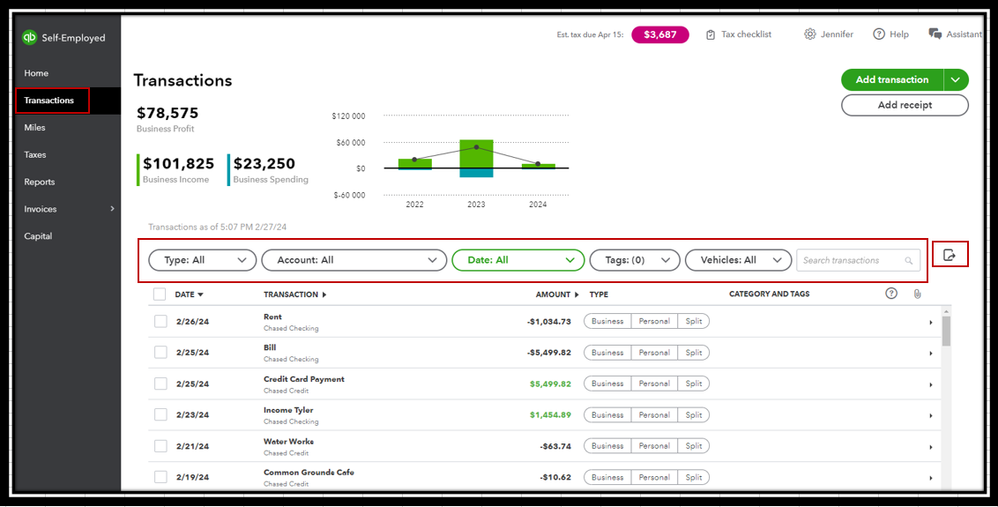Check the Credit Card Payment checkbox
The height and width of the screenshot is (507, 998).
pos(160,384)
